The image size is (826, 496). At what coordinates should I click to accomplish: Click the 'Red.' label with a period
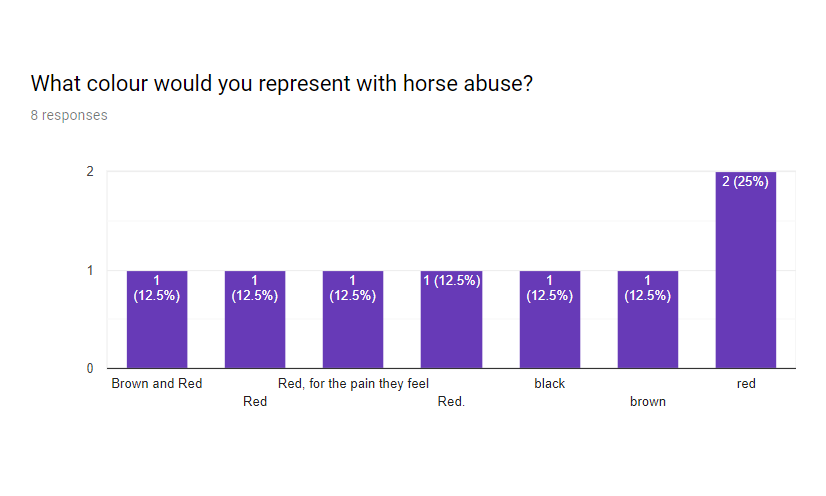(x=451, y=402)
